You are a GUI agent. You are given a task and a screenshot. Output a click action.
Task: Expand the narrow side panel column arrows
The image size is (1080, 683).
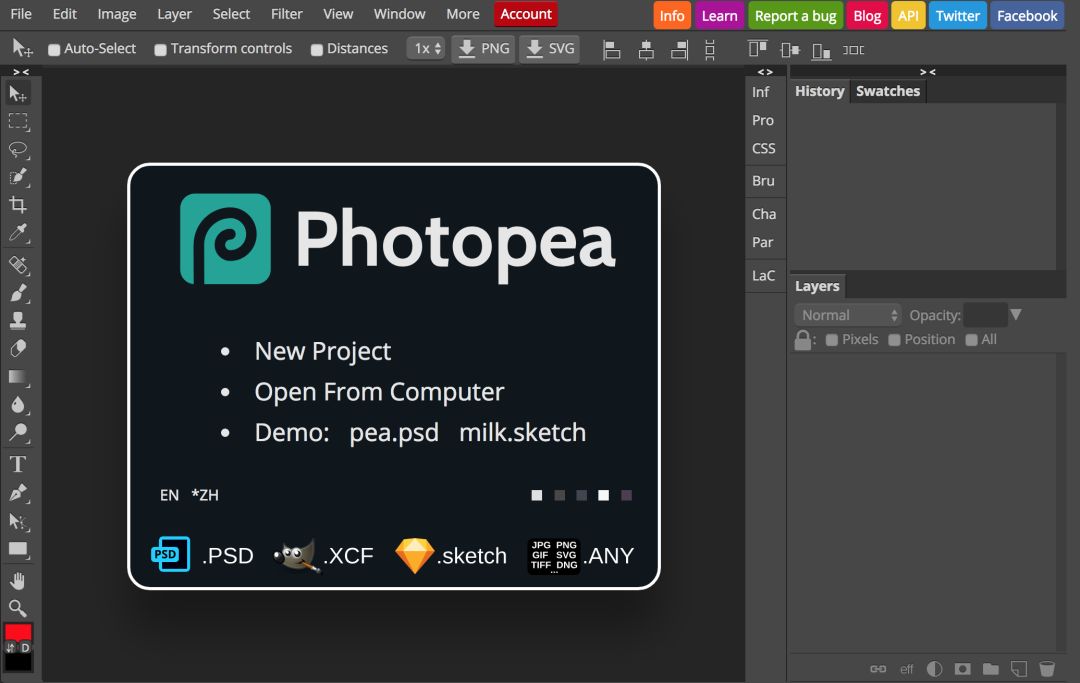coord(765,72)
